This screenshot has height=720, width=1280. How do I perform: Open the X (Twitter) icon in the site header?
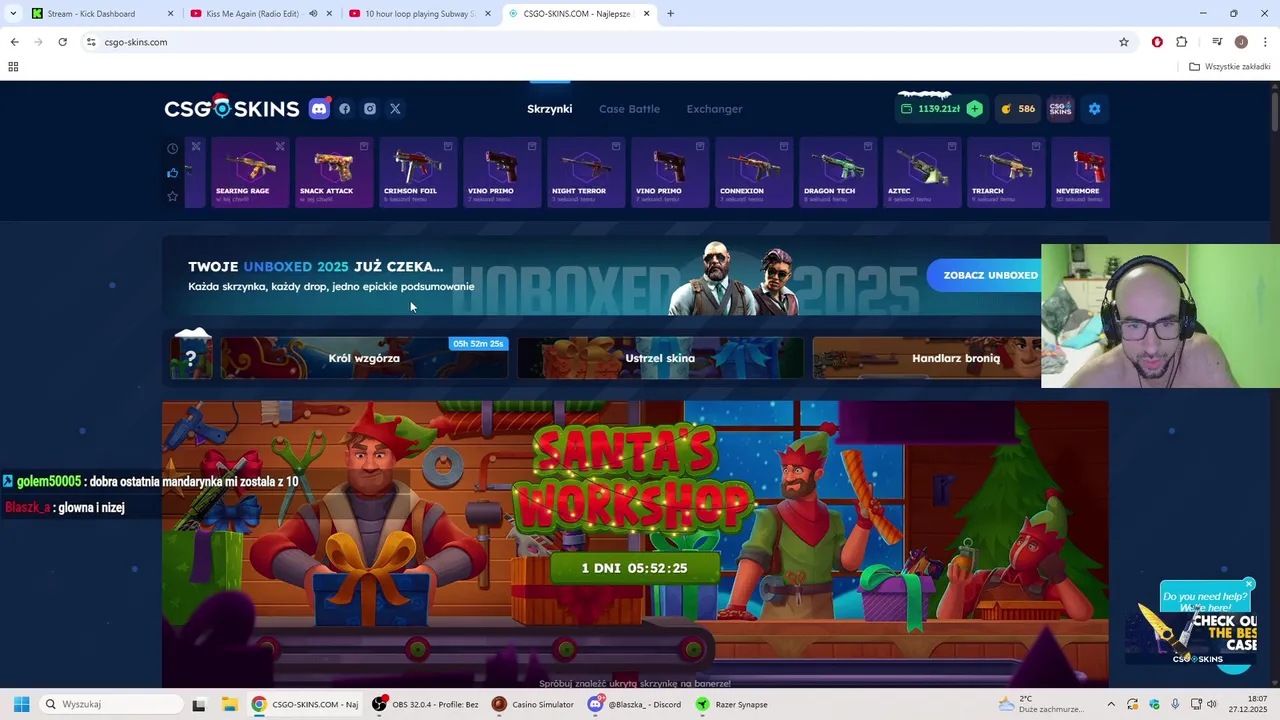click(x=395, y=109)
